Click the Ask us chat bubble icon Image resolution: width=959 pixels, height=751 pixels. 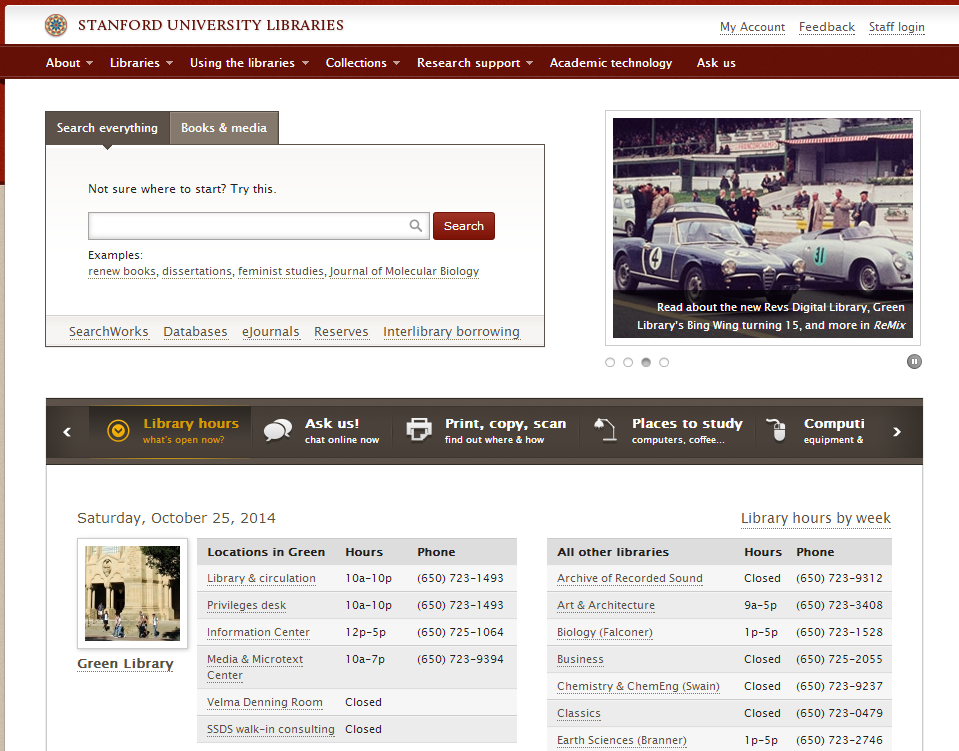coord(278,430)
